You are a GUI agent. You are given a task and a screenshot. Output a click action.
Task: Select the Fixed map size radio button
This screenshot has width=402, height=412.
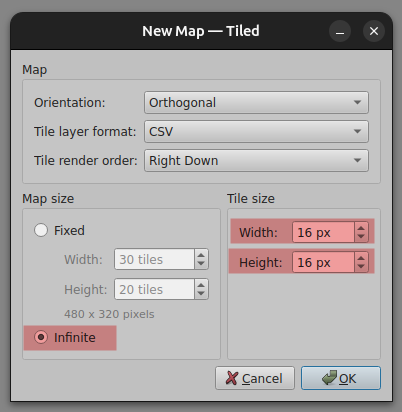[x=41, y=230]
